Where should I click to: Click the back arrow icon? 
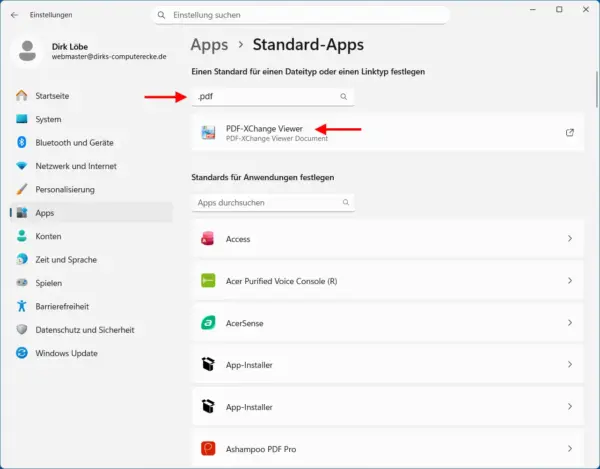(15, 15)
